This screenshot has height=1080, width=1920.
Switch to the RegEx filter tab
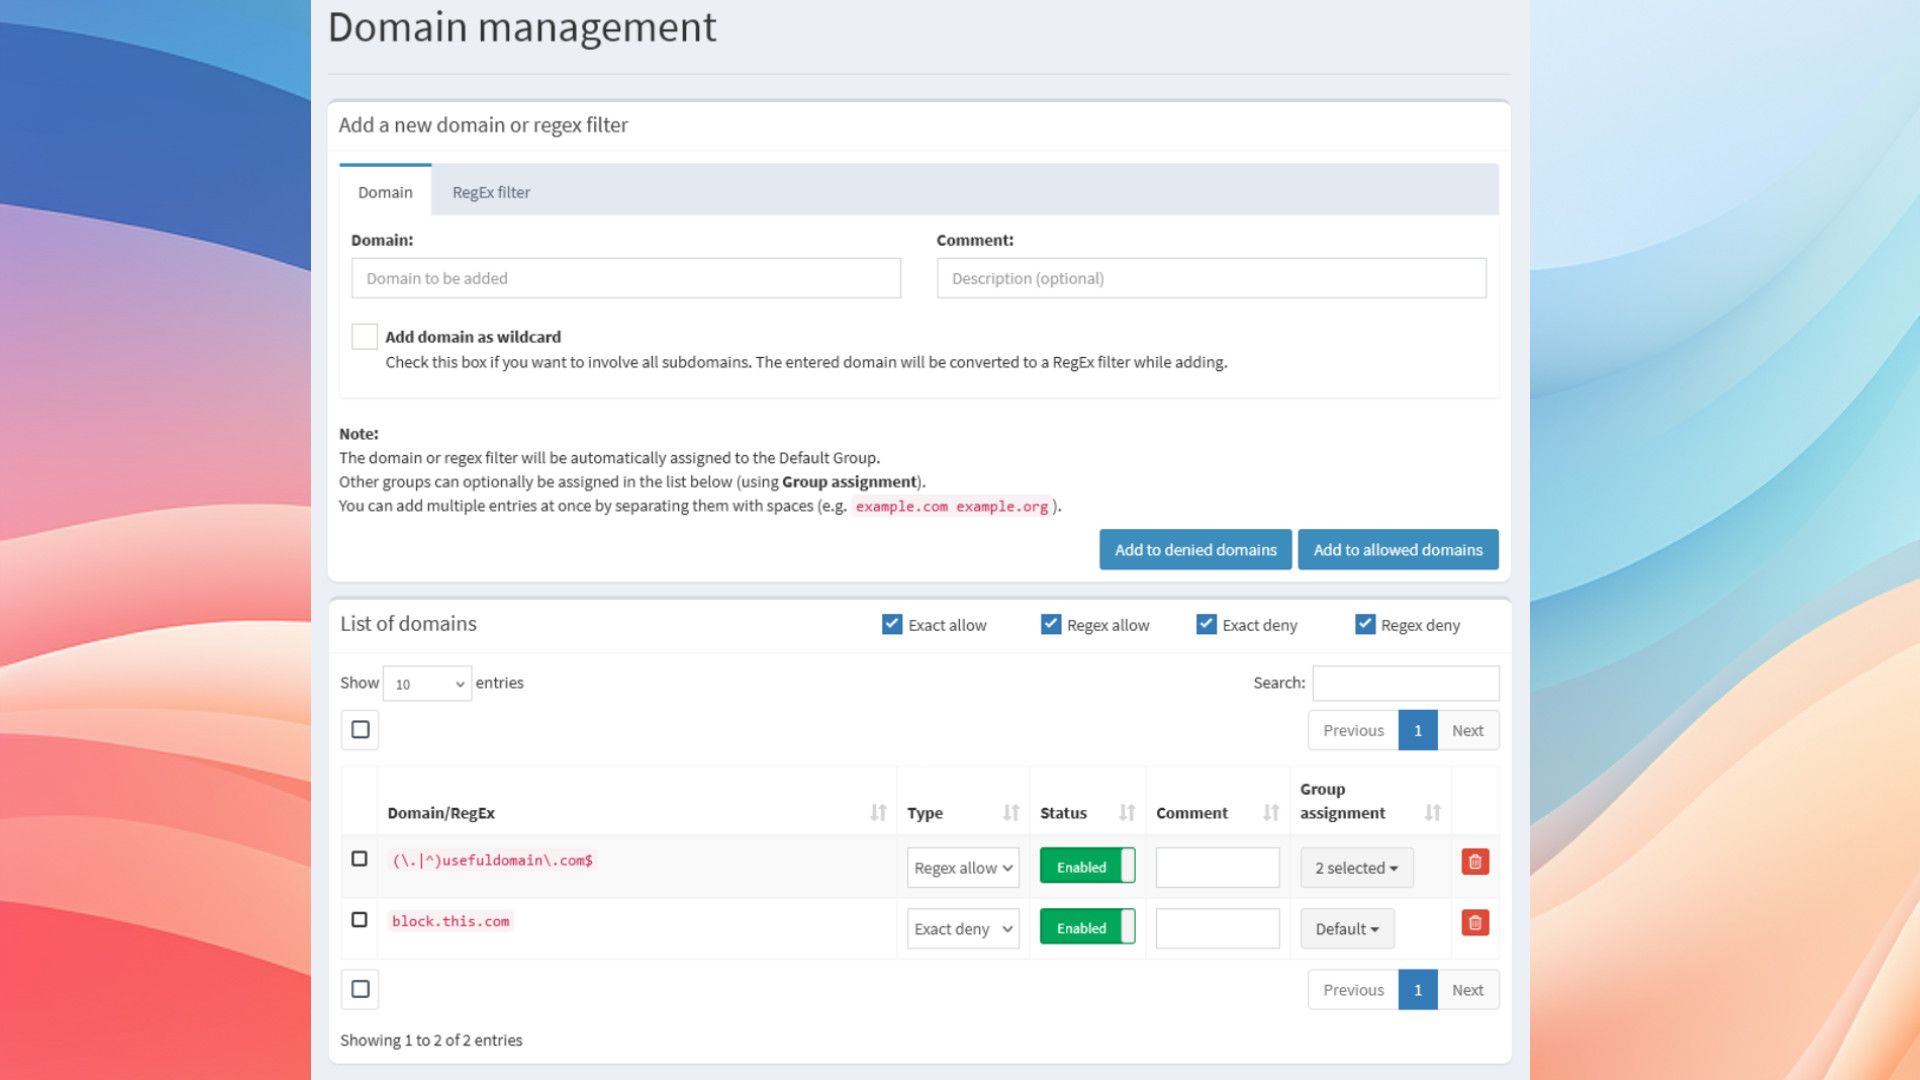click(x=491, y=192)
